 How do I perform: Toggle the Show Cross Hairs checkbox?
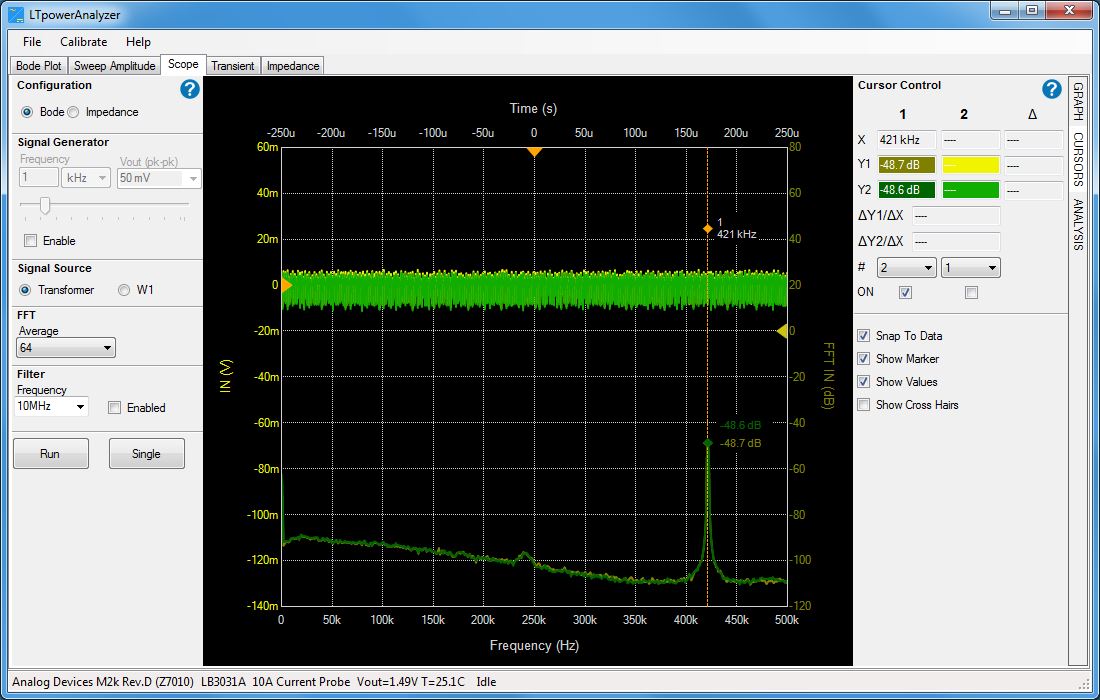pos(863,405)
